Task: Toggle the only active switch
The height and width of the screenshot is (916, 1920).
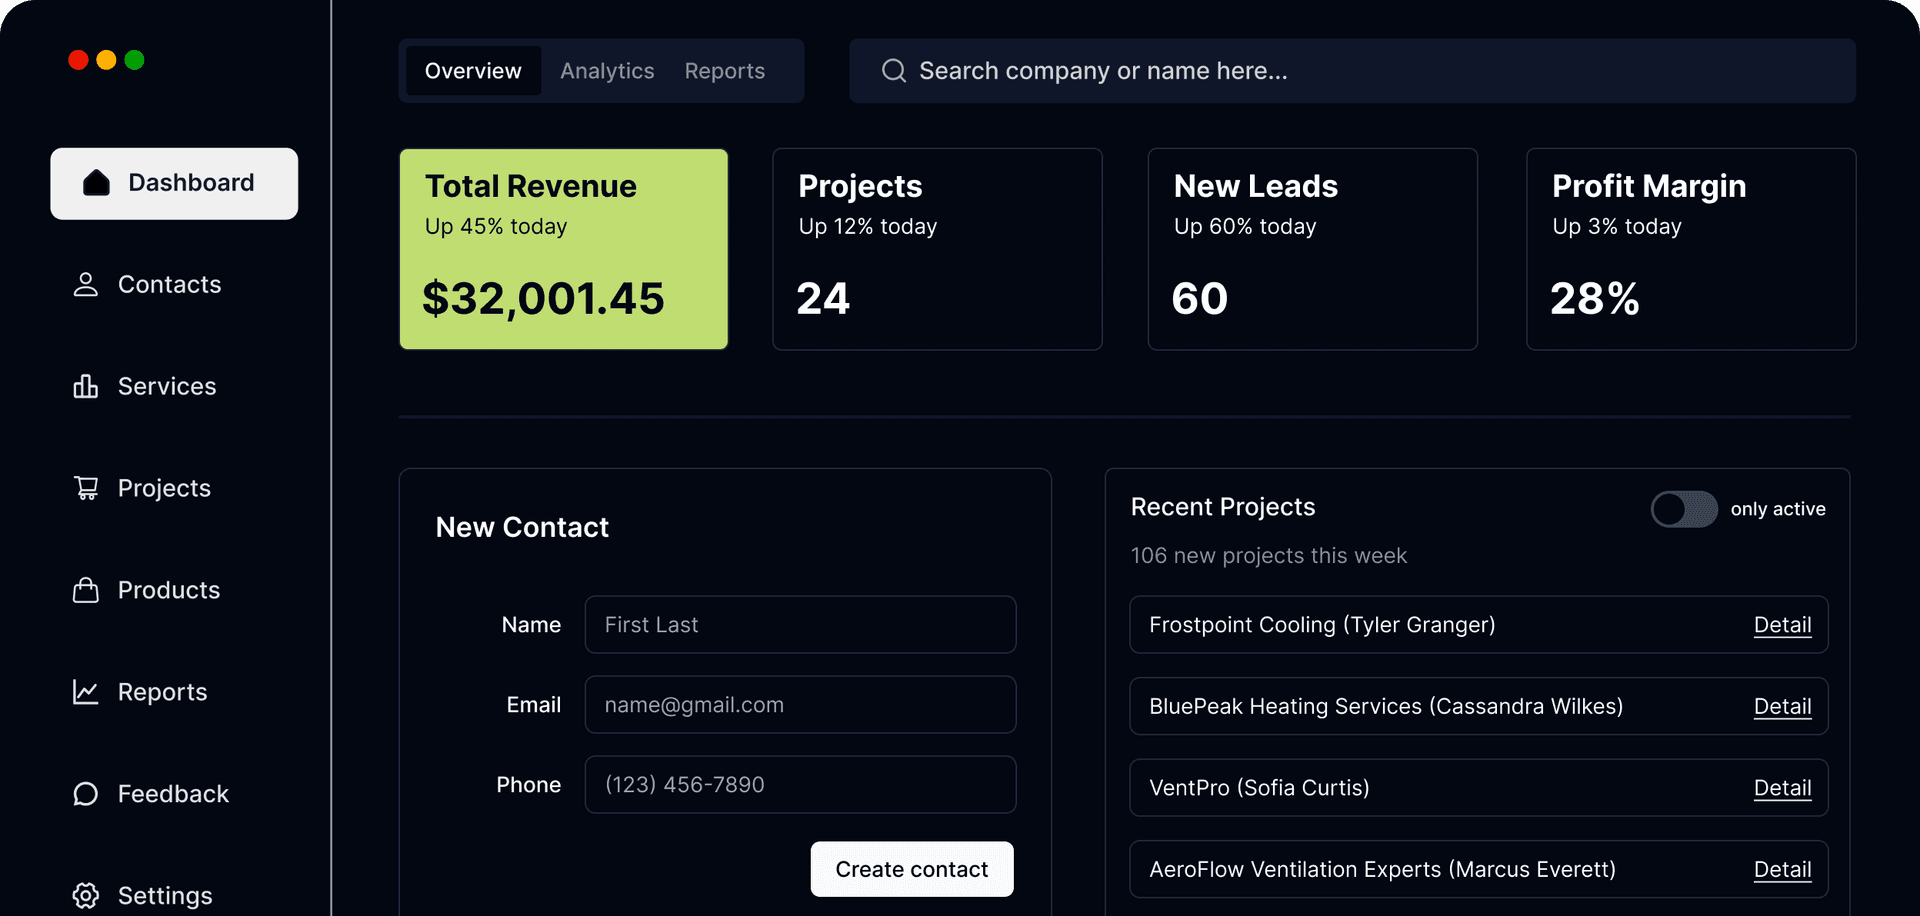Action: (1684, 509)
